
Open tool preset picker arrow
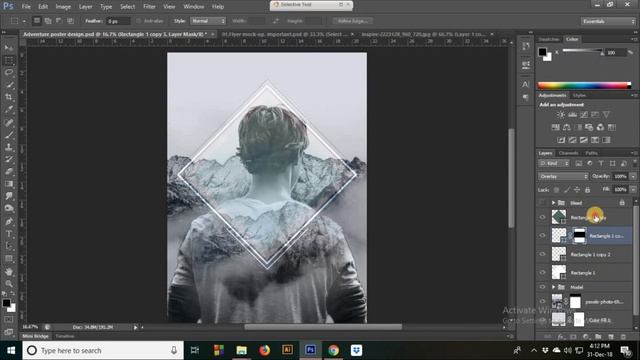(24, 21)
